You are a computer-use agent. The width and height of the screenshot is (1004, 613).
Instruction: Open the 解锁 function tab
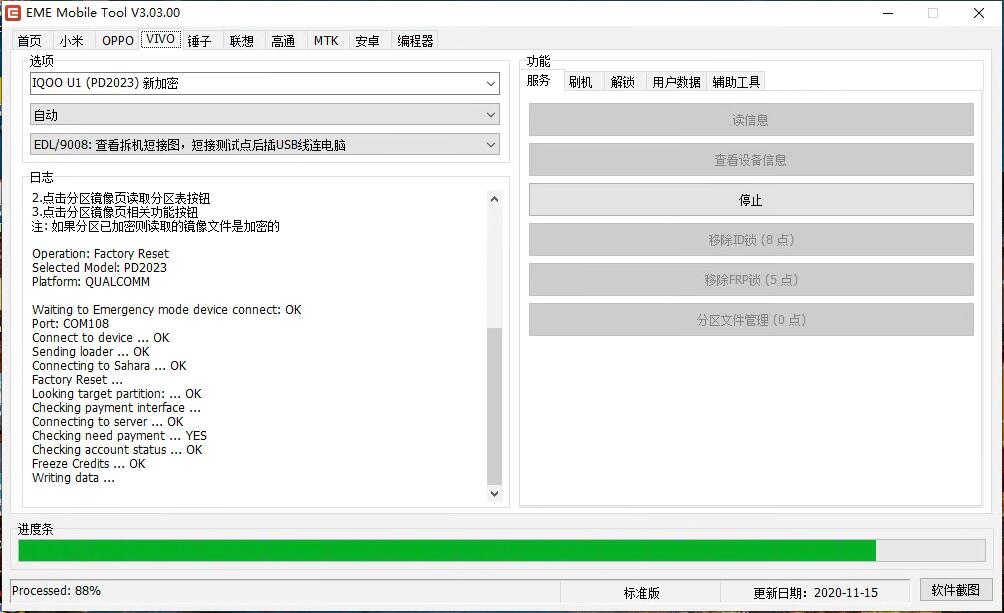pyautogui.click(x=622, y=82)
